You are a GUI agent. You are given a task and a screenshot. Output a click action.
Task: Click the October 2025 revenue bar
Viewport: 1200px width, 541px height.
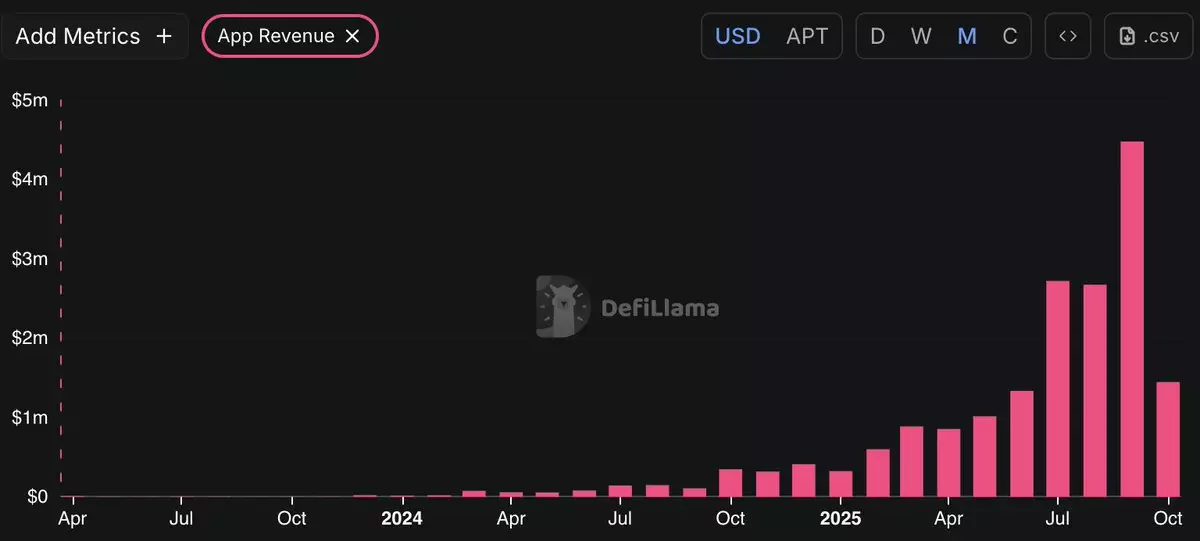(1168, 440)
